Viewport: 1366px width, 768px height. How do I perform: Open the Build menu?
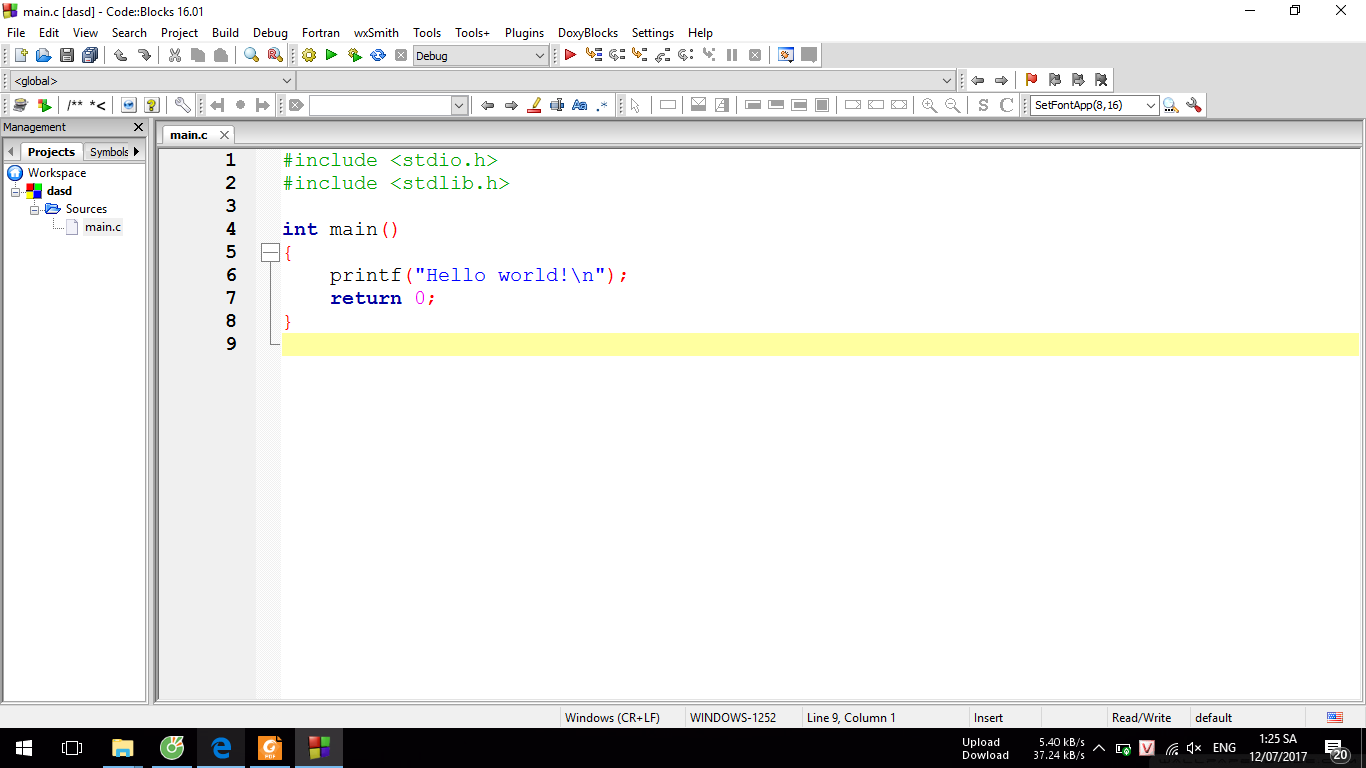pyautogui.click(x=225, y=32)
